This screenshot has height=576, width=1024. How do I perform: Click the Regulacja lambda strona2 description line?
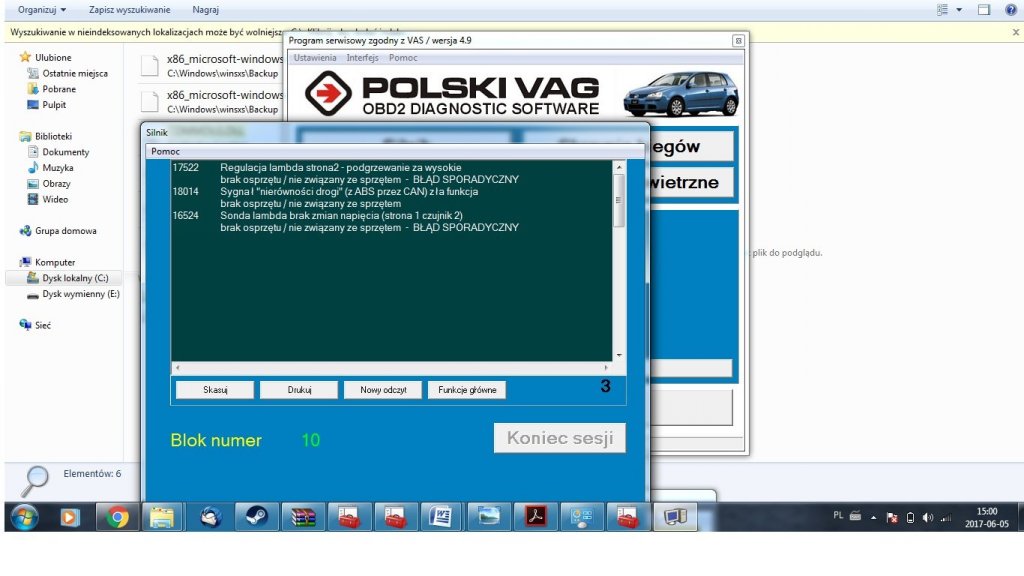(341, 167)
